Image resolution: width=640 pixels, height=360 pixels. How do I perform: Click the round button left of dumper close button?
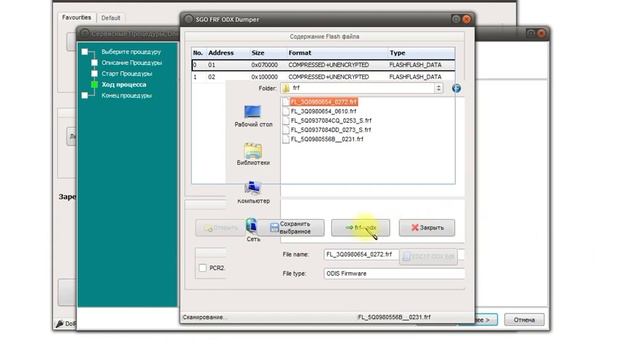456,19
